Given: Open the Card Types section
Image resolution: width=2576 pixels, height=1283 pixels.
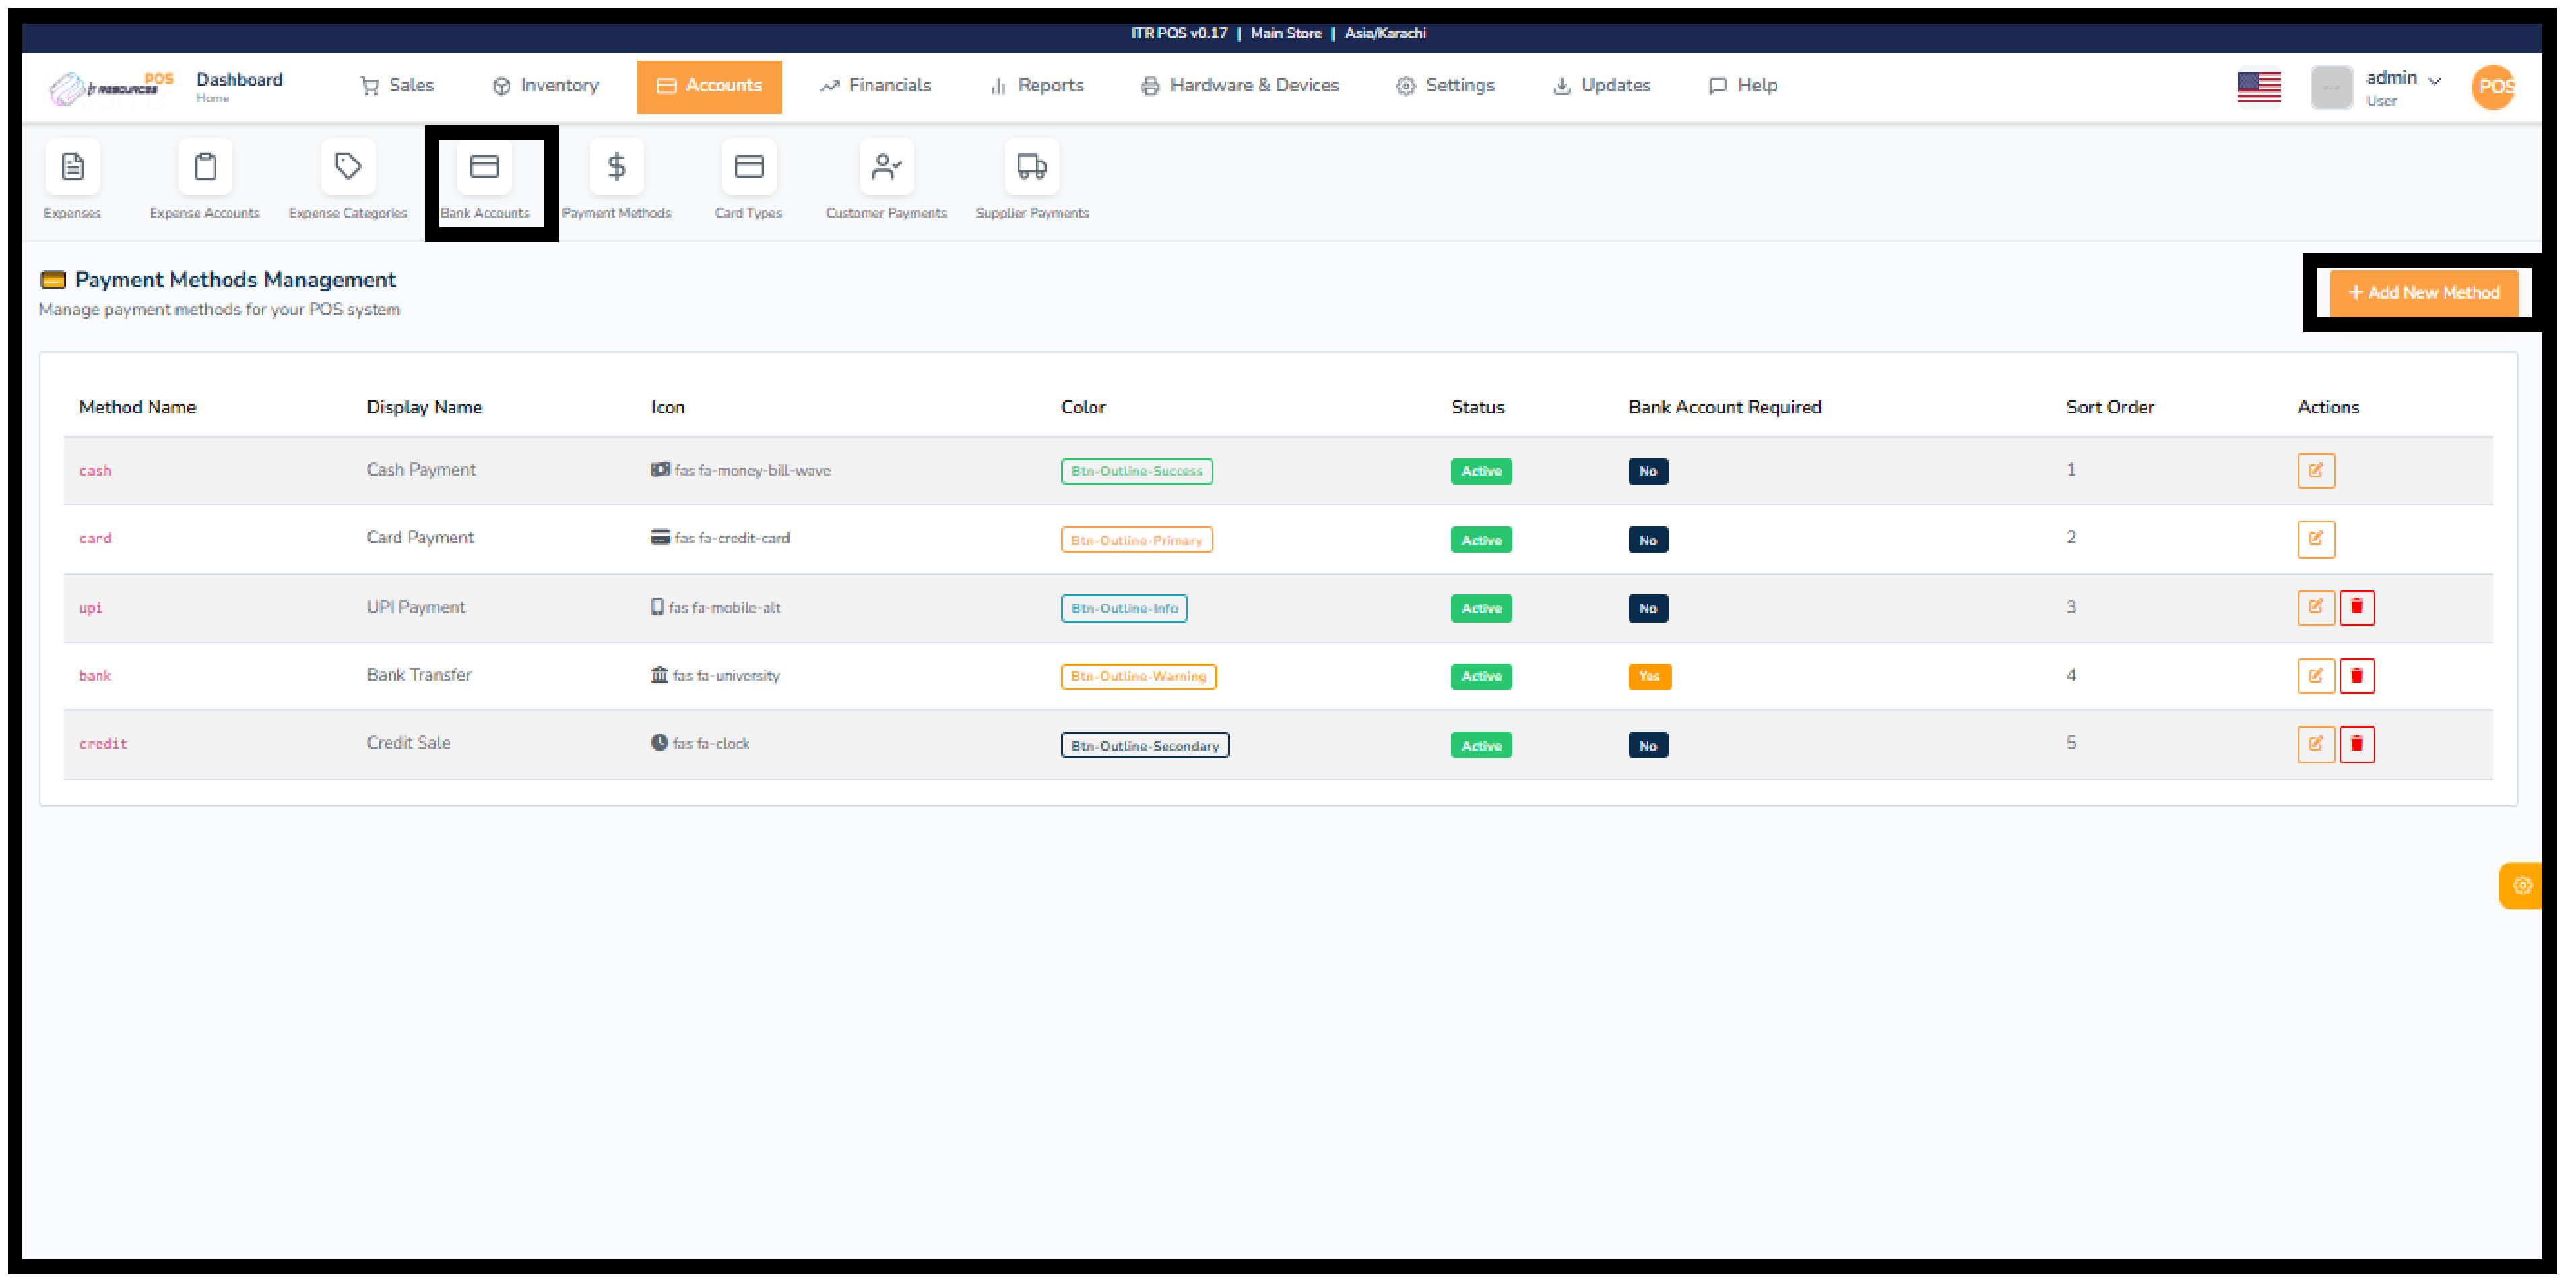Looking at the screenshot, I should [748, 180].
